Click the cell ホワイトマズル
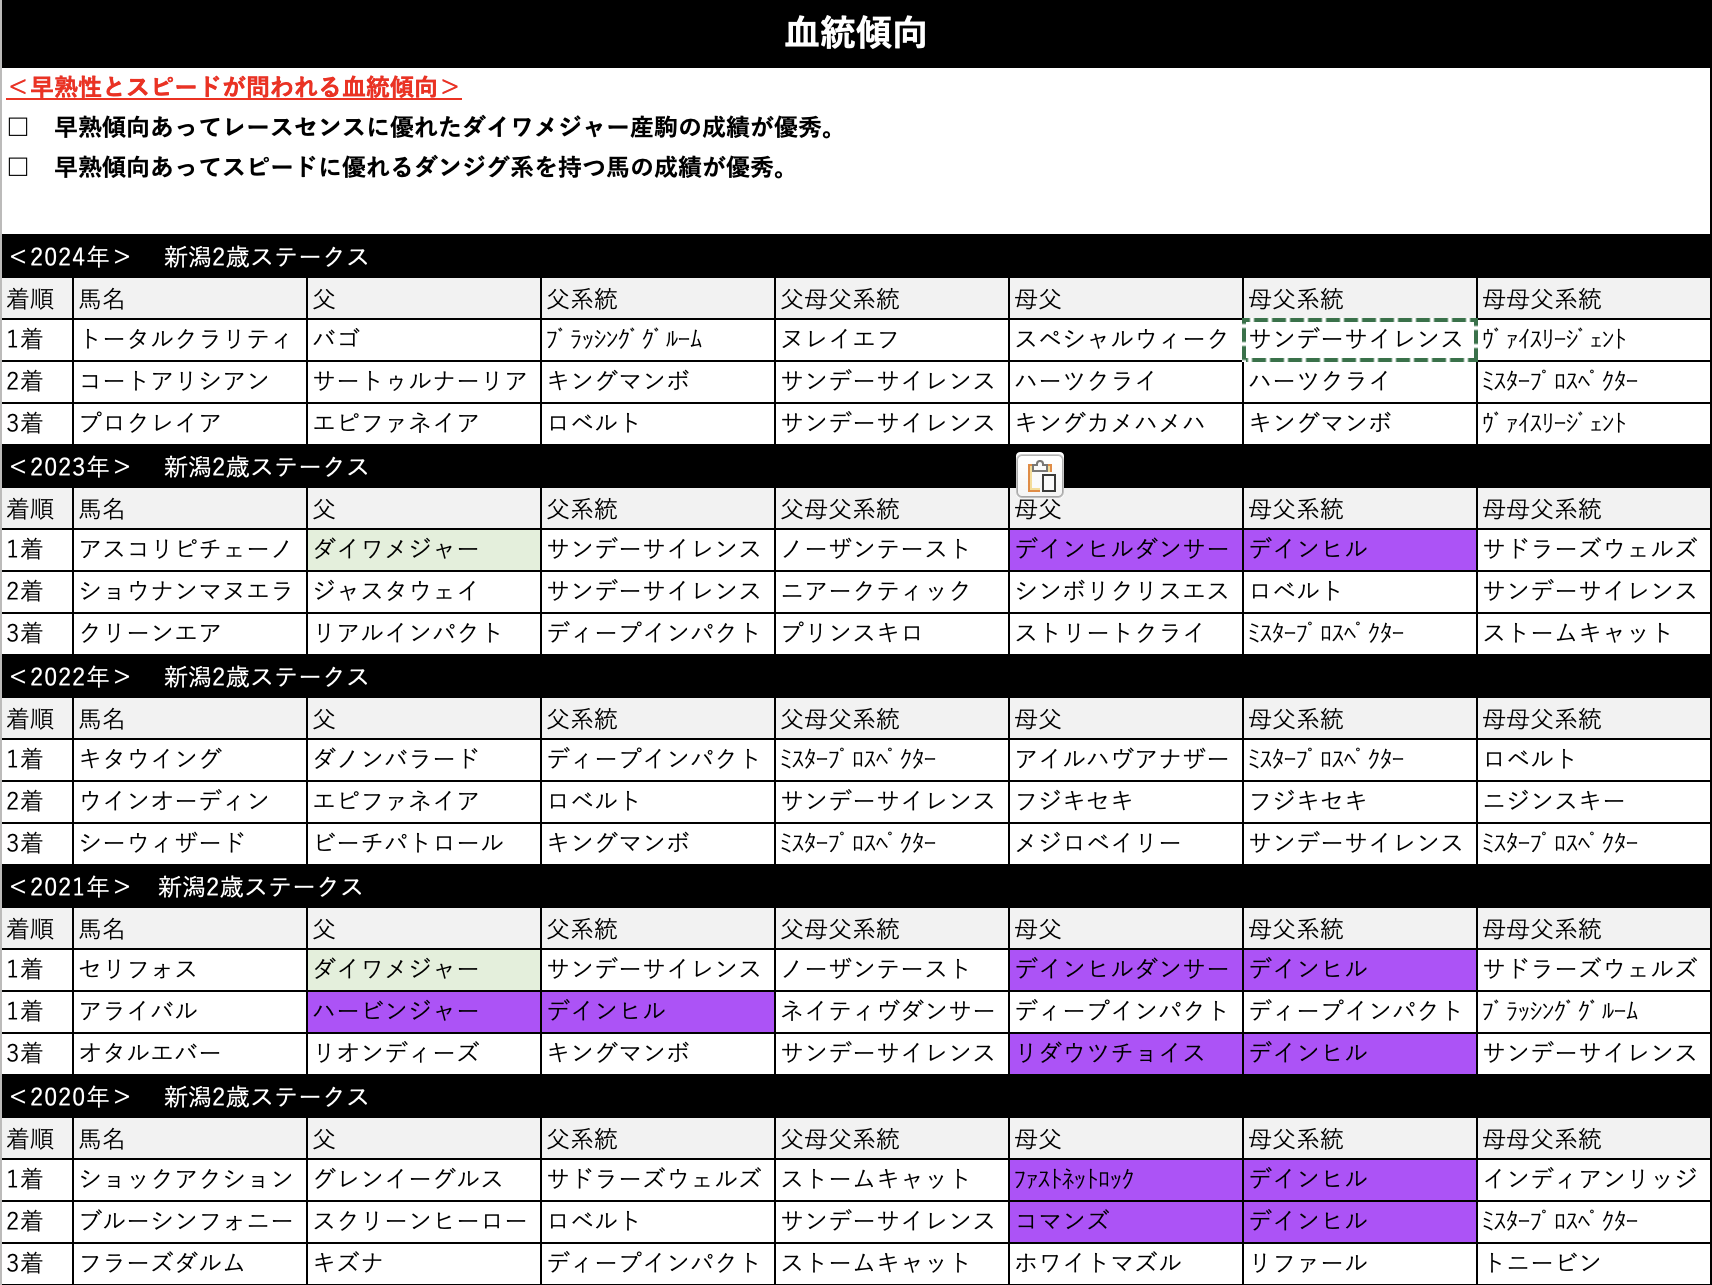Screen dimensions: 1712x1285 pos(1126,1264)
